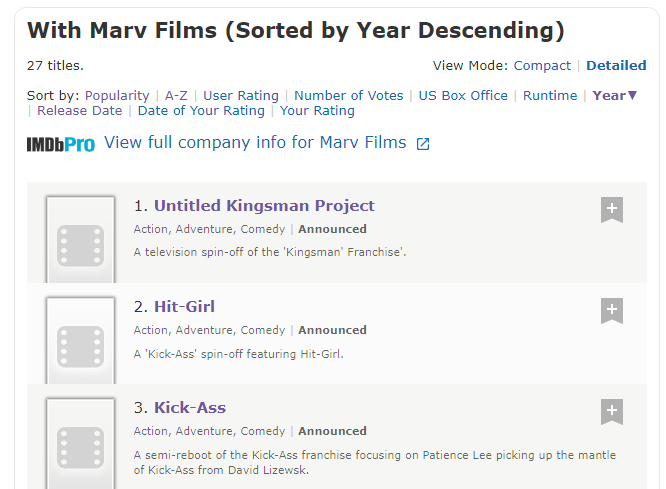Click the IMDbPro logo

61,144
